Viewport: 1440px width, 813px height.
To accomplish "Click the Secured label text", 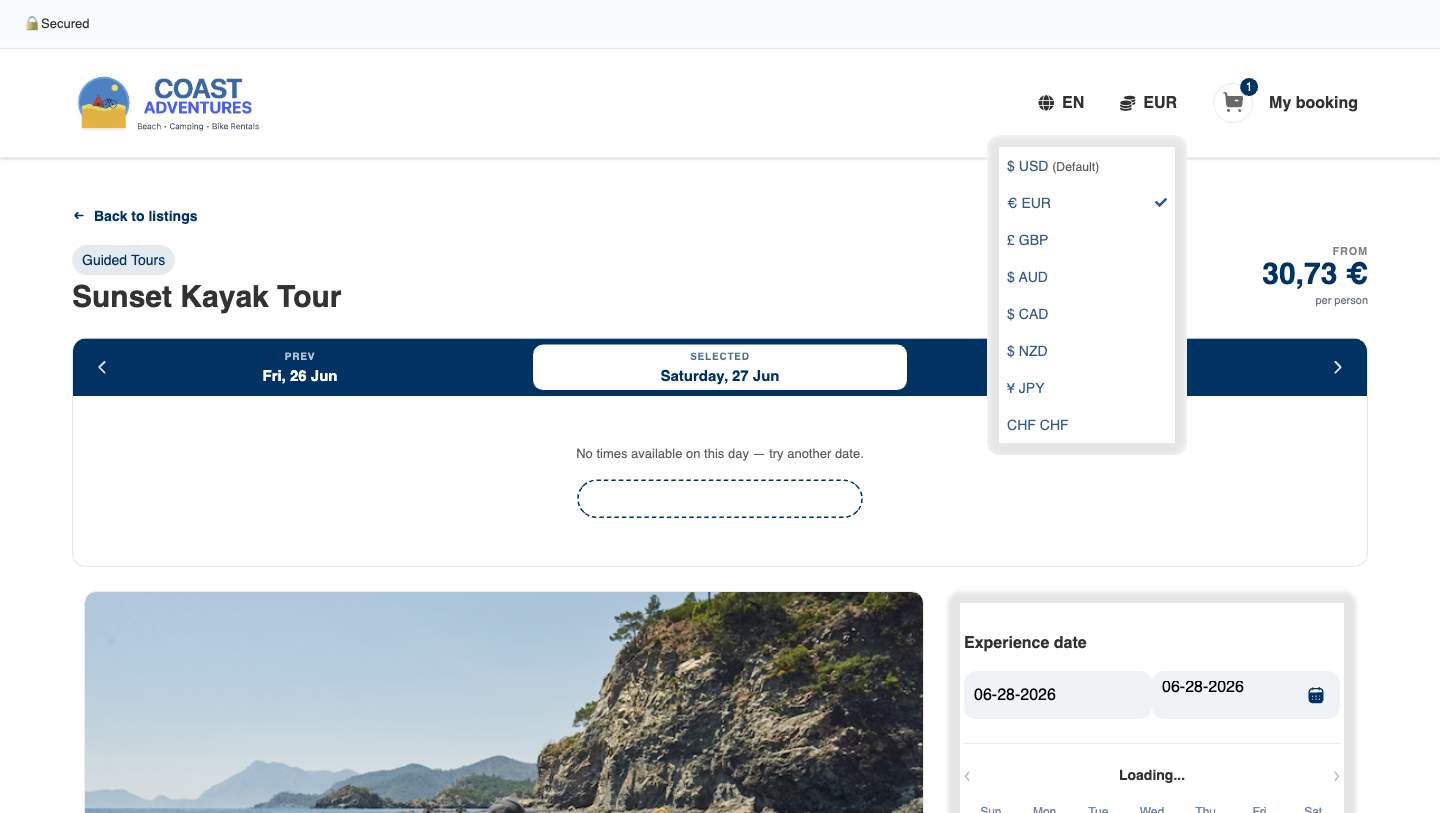I will tap(65, 23).
